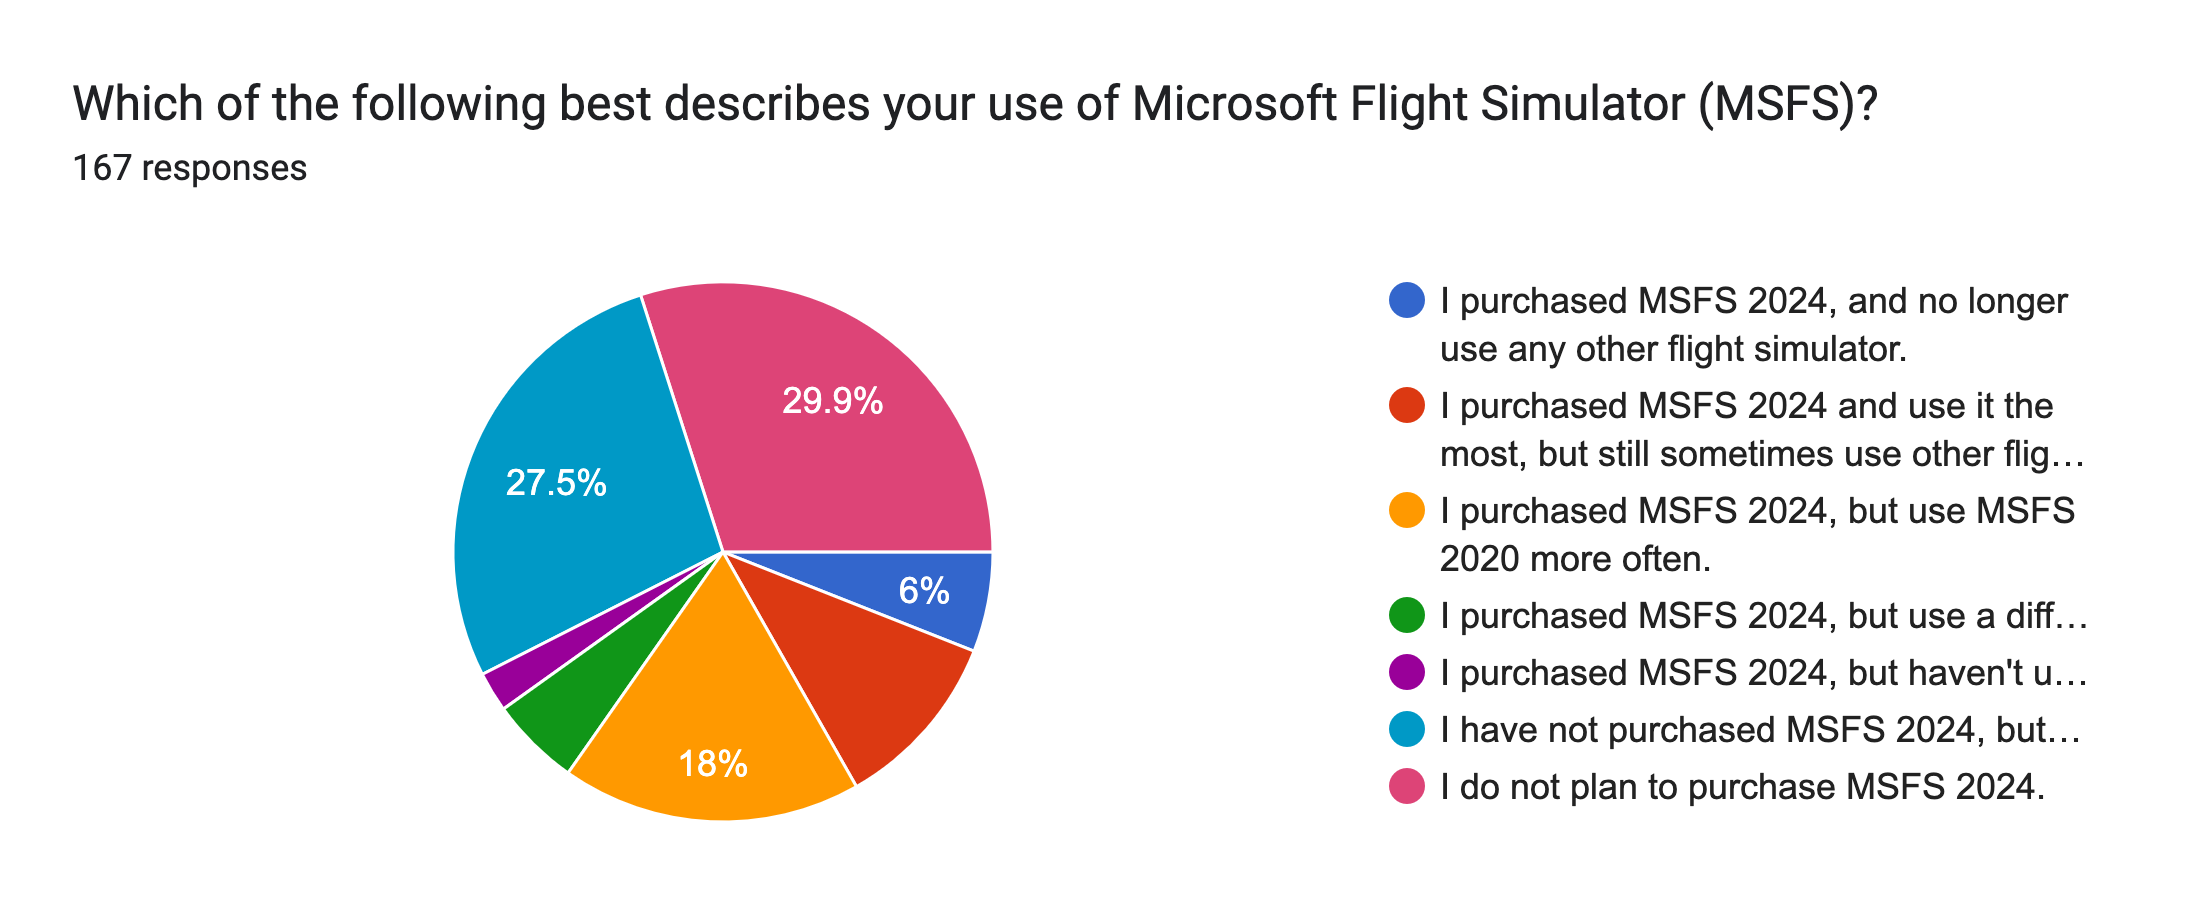The height and width of the screenshot is (924, 2196).
Task: Click legend entry 'I have not purchased MSFS 2024'
Action: [x=1758, y=730]
